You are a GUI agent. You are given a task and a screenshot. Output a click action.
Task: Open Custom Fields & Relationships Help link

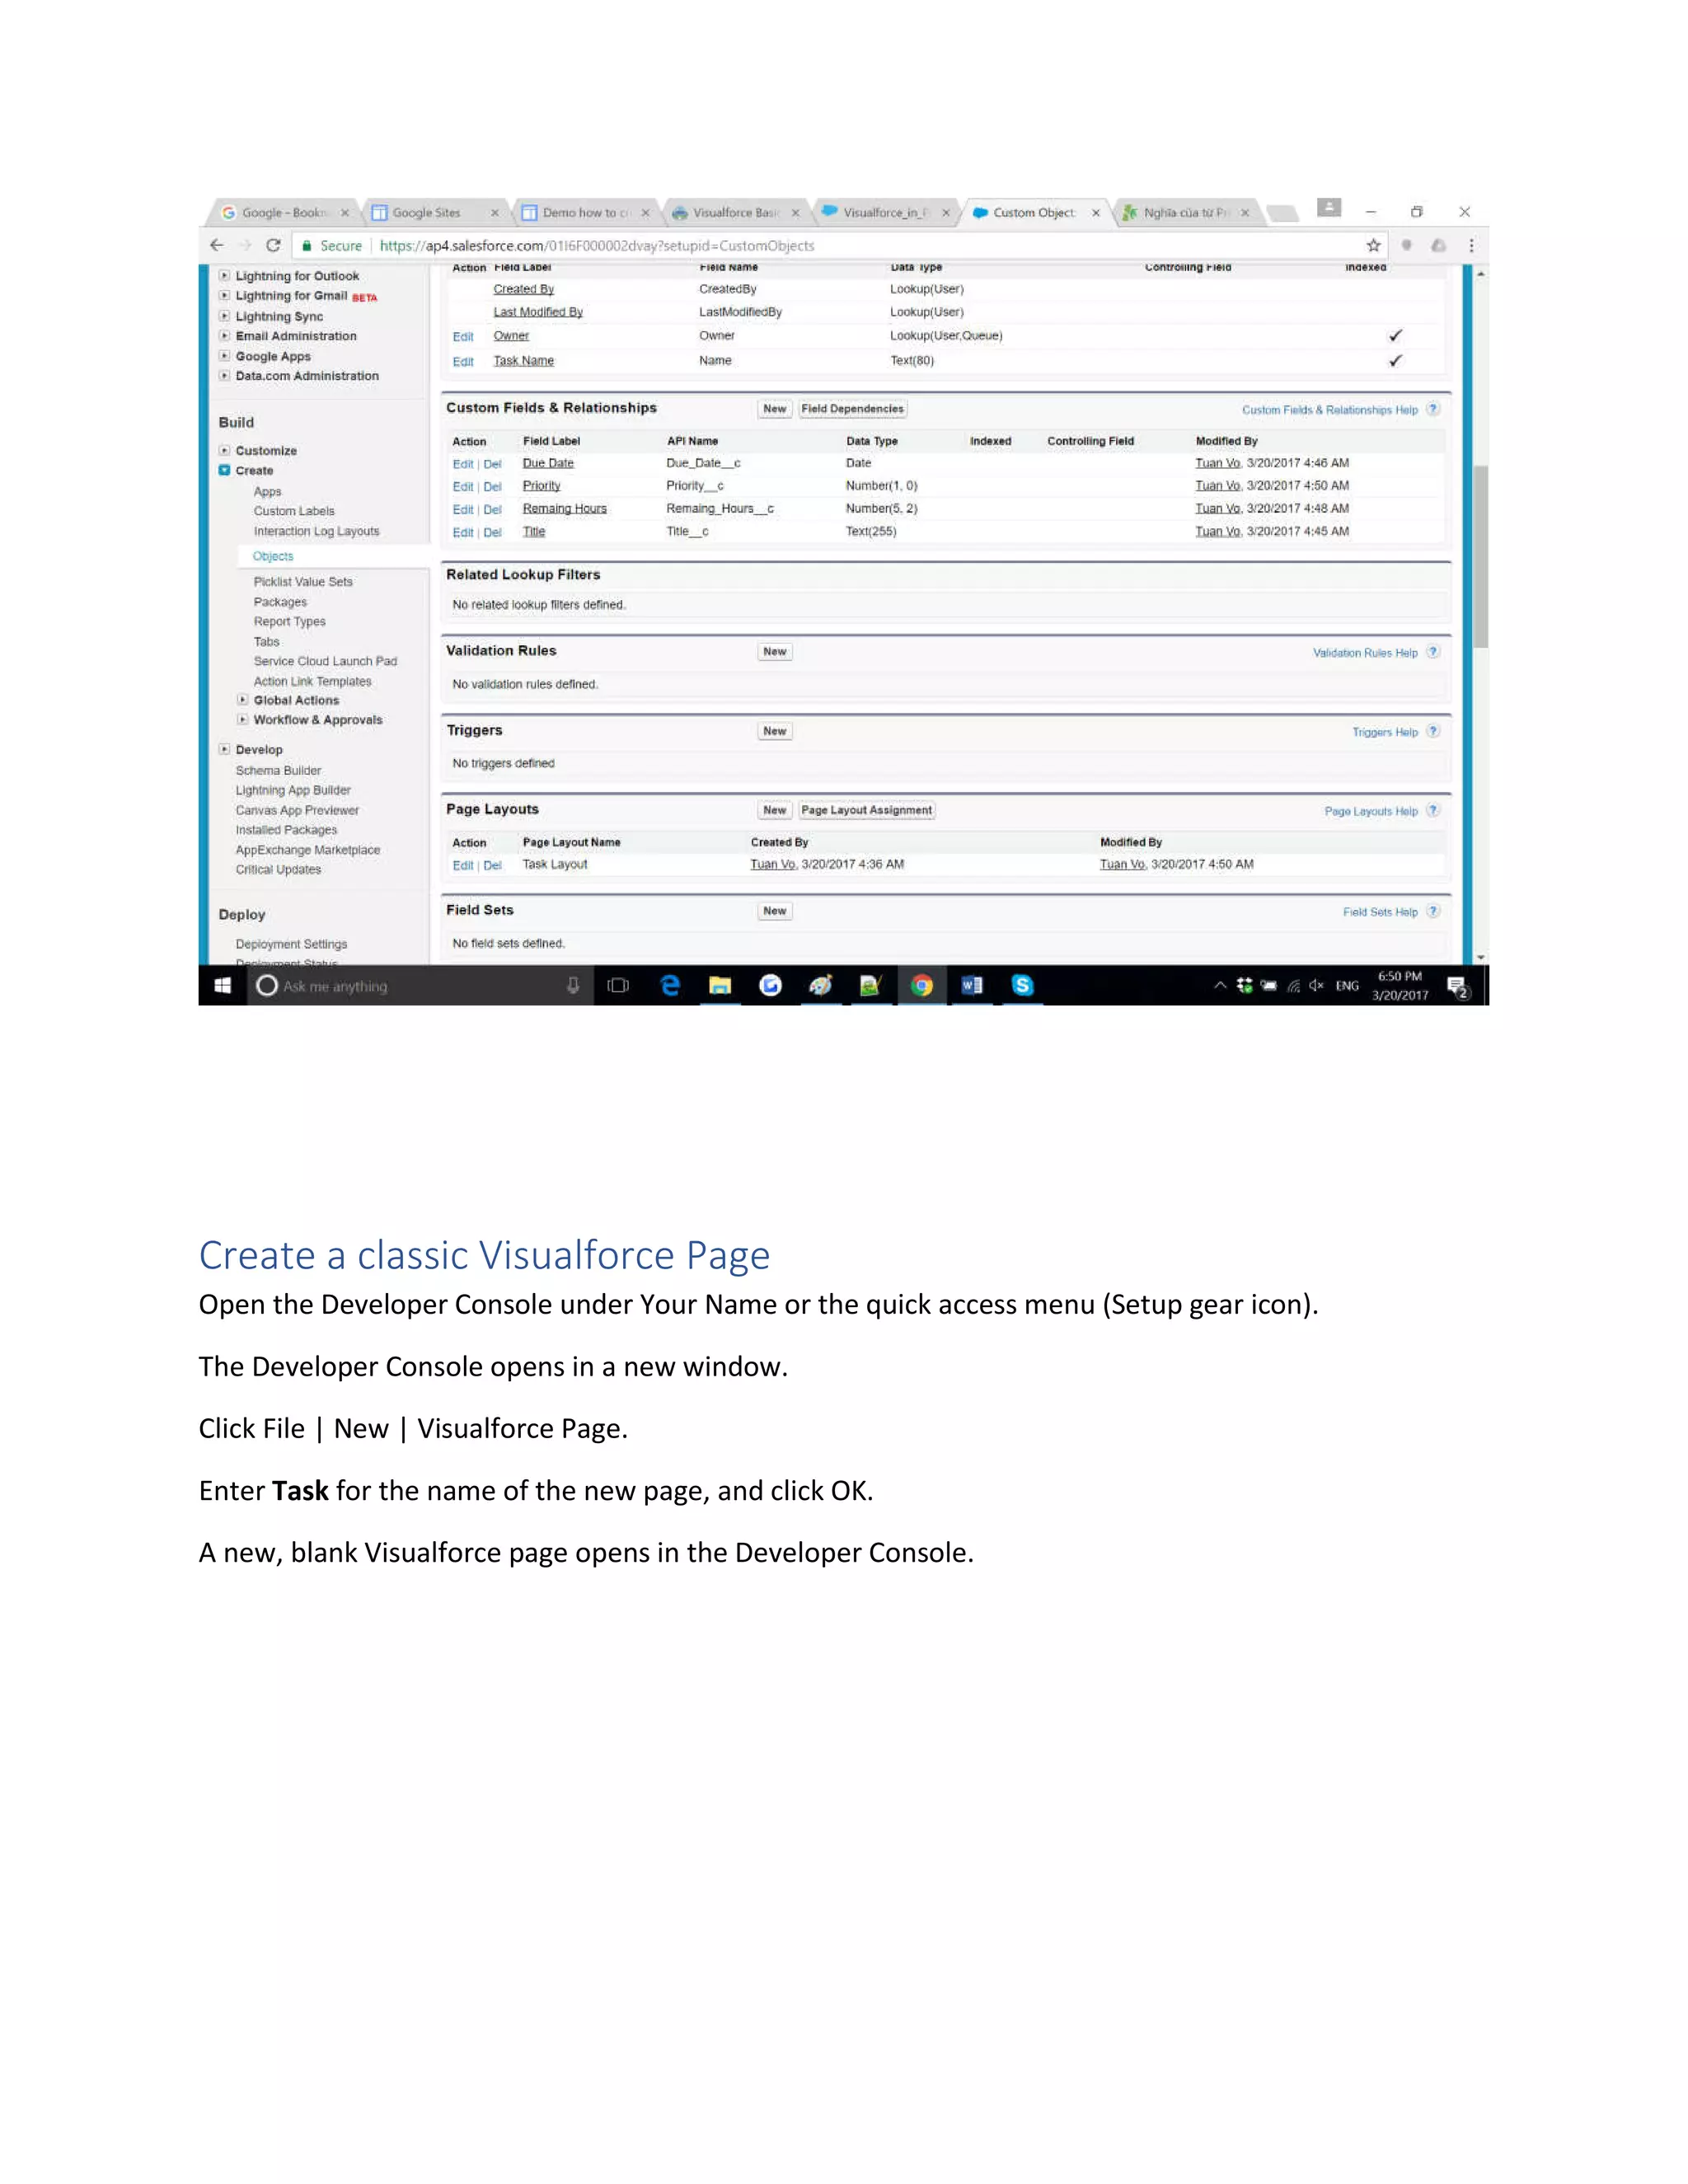[1329, 410]
